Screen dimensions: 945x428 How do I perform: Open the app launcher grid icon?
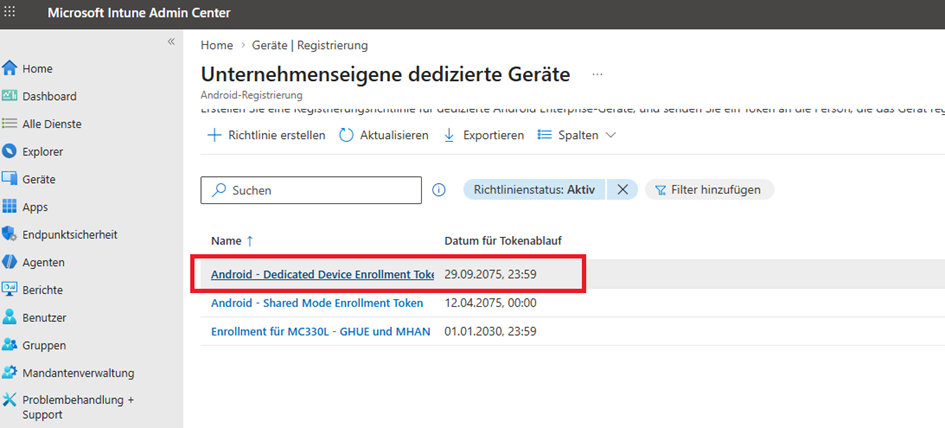tap(10, 12)
